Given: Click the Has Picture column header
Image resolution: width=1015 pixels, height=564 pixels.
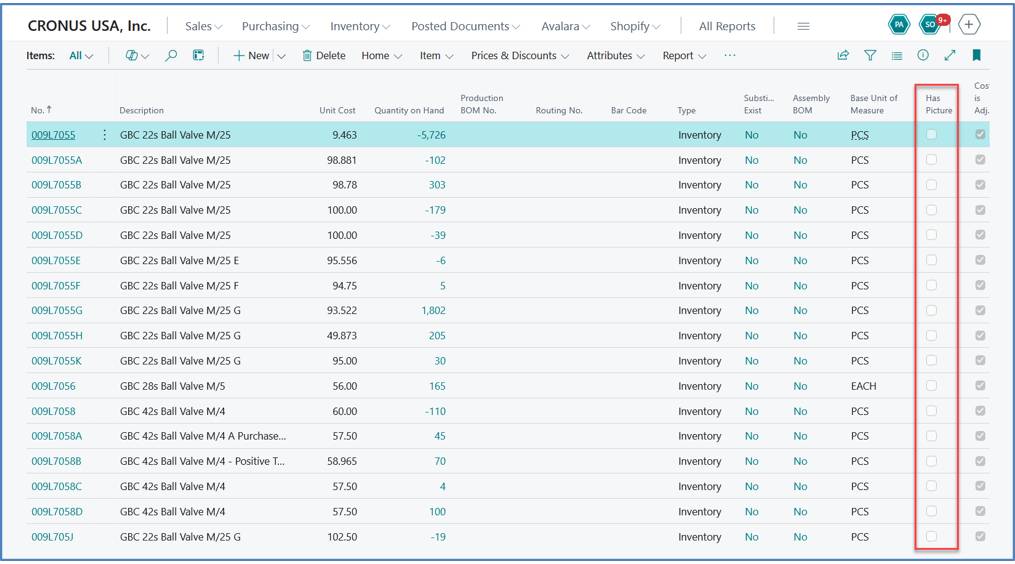Looking at the screenshot, I should coord(938,104).
